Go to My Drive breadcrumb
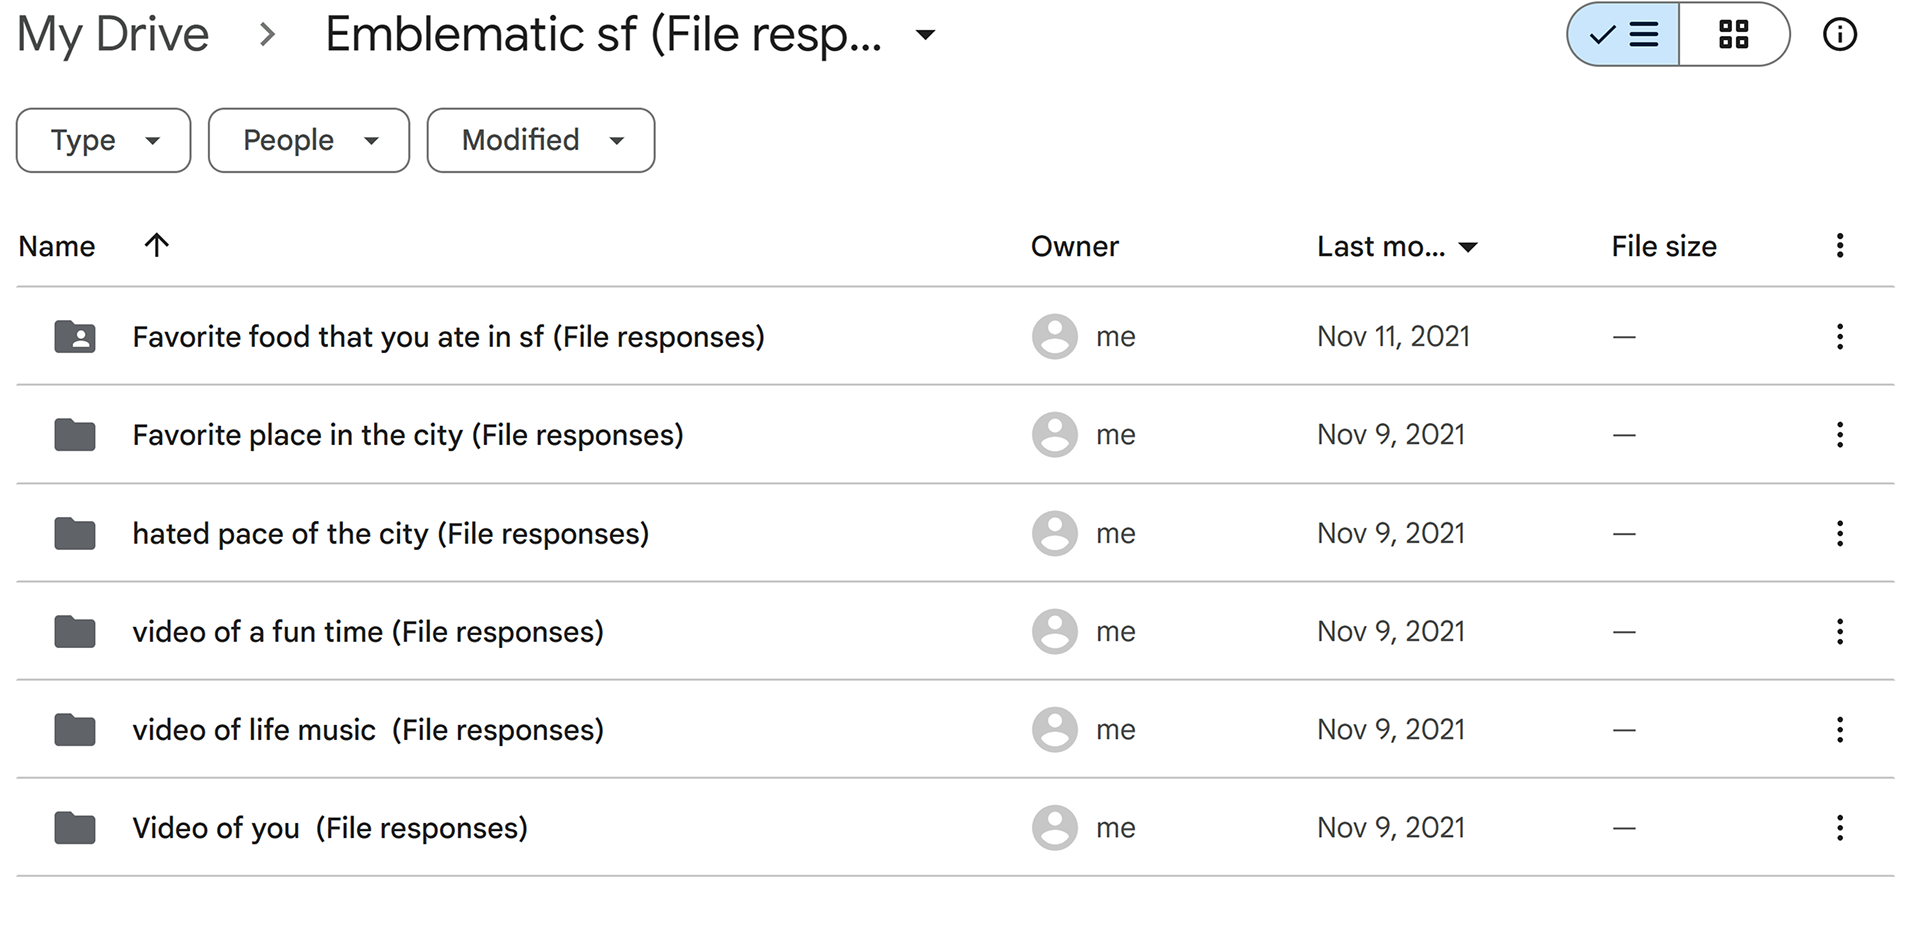This screenshot has width=1920, height=930. pyautogui.click(x=113, y=35)
